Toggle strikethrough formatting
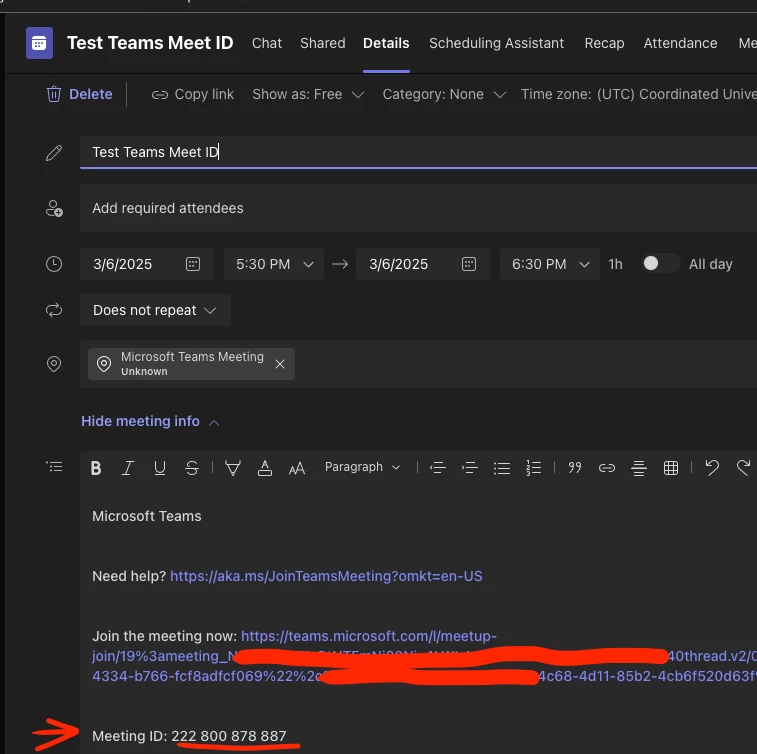Viewport: 757px width, 754px height. tap(192, 468)
